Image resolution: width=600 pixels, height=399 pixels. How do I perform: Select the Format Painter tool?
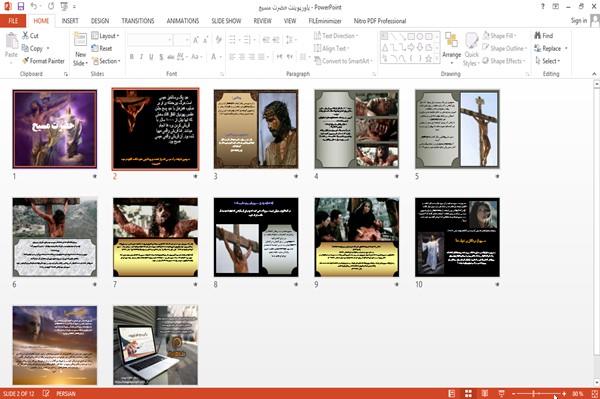point(43,61)
